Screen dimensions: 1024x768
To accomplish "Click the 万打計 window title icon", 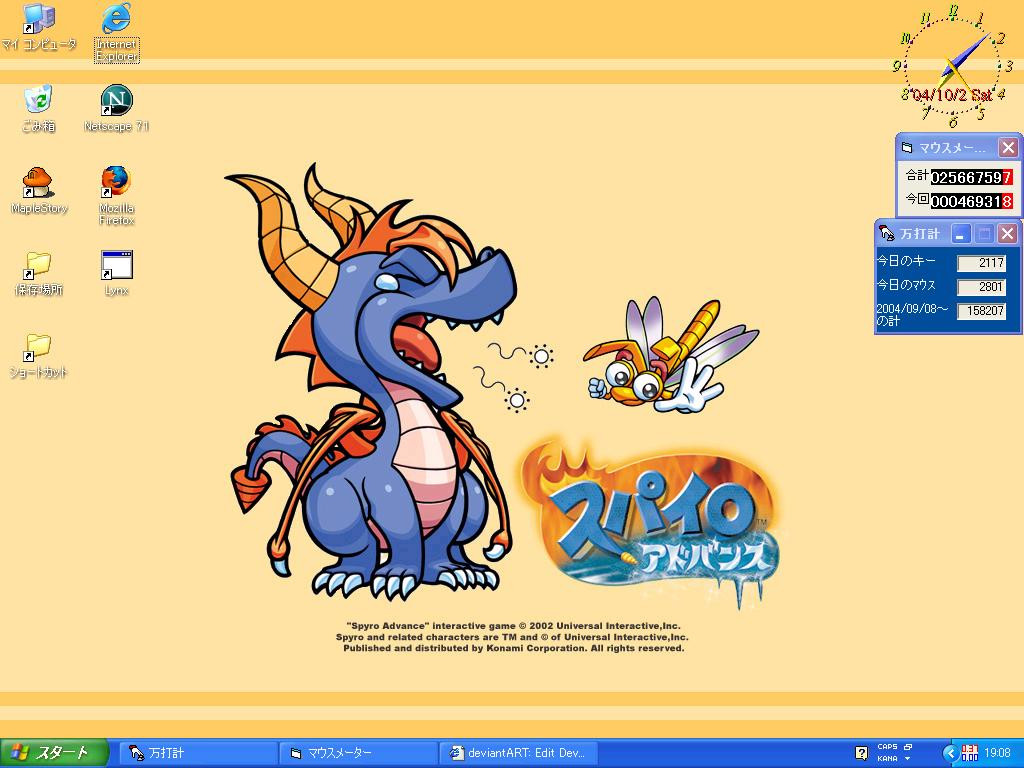I will pyautogui.click(x=886, y=233).
